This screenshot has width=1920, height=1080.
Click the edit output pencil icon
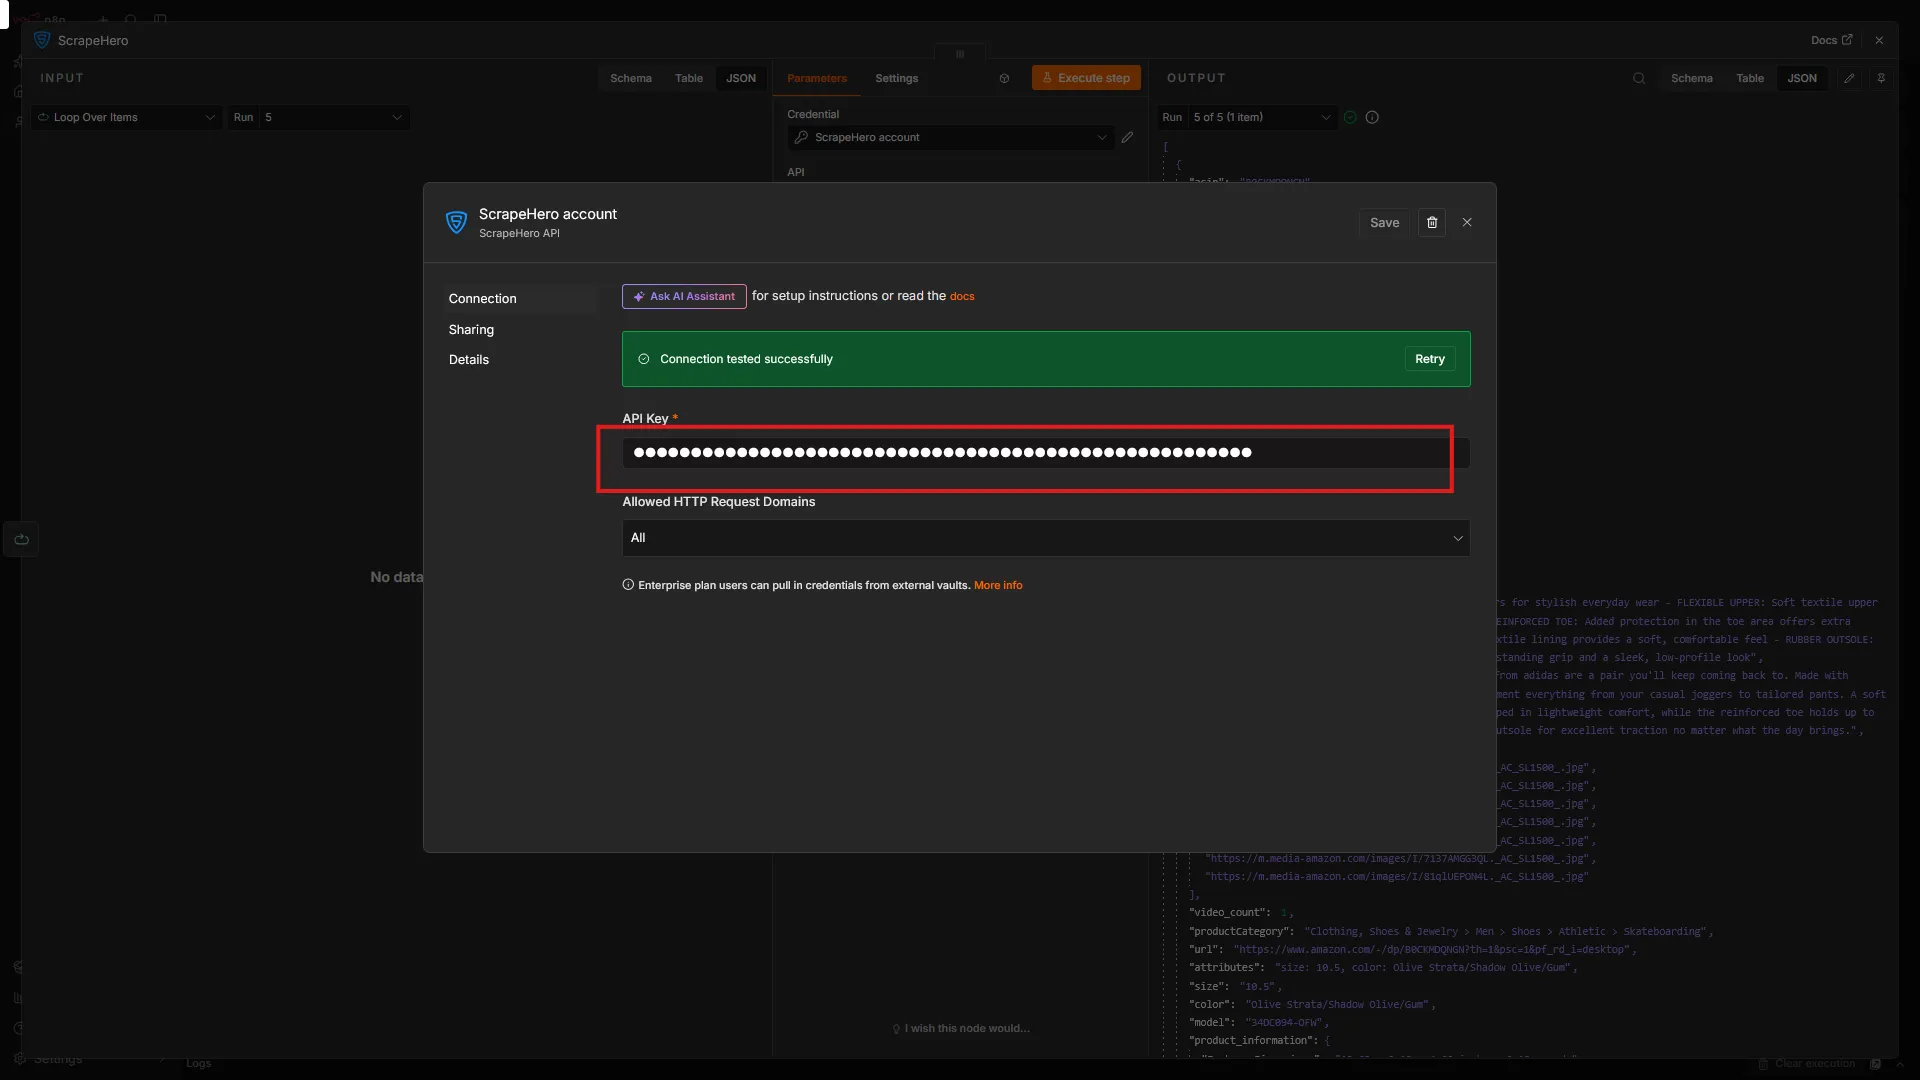(1849, 78)
